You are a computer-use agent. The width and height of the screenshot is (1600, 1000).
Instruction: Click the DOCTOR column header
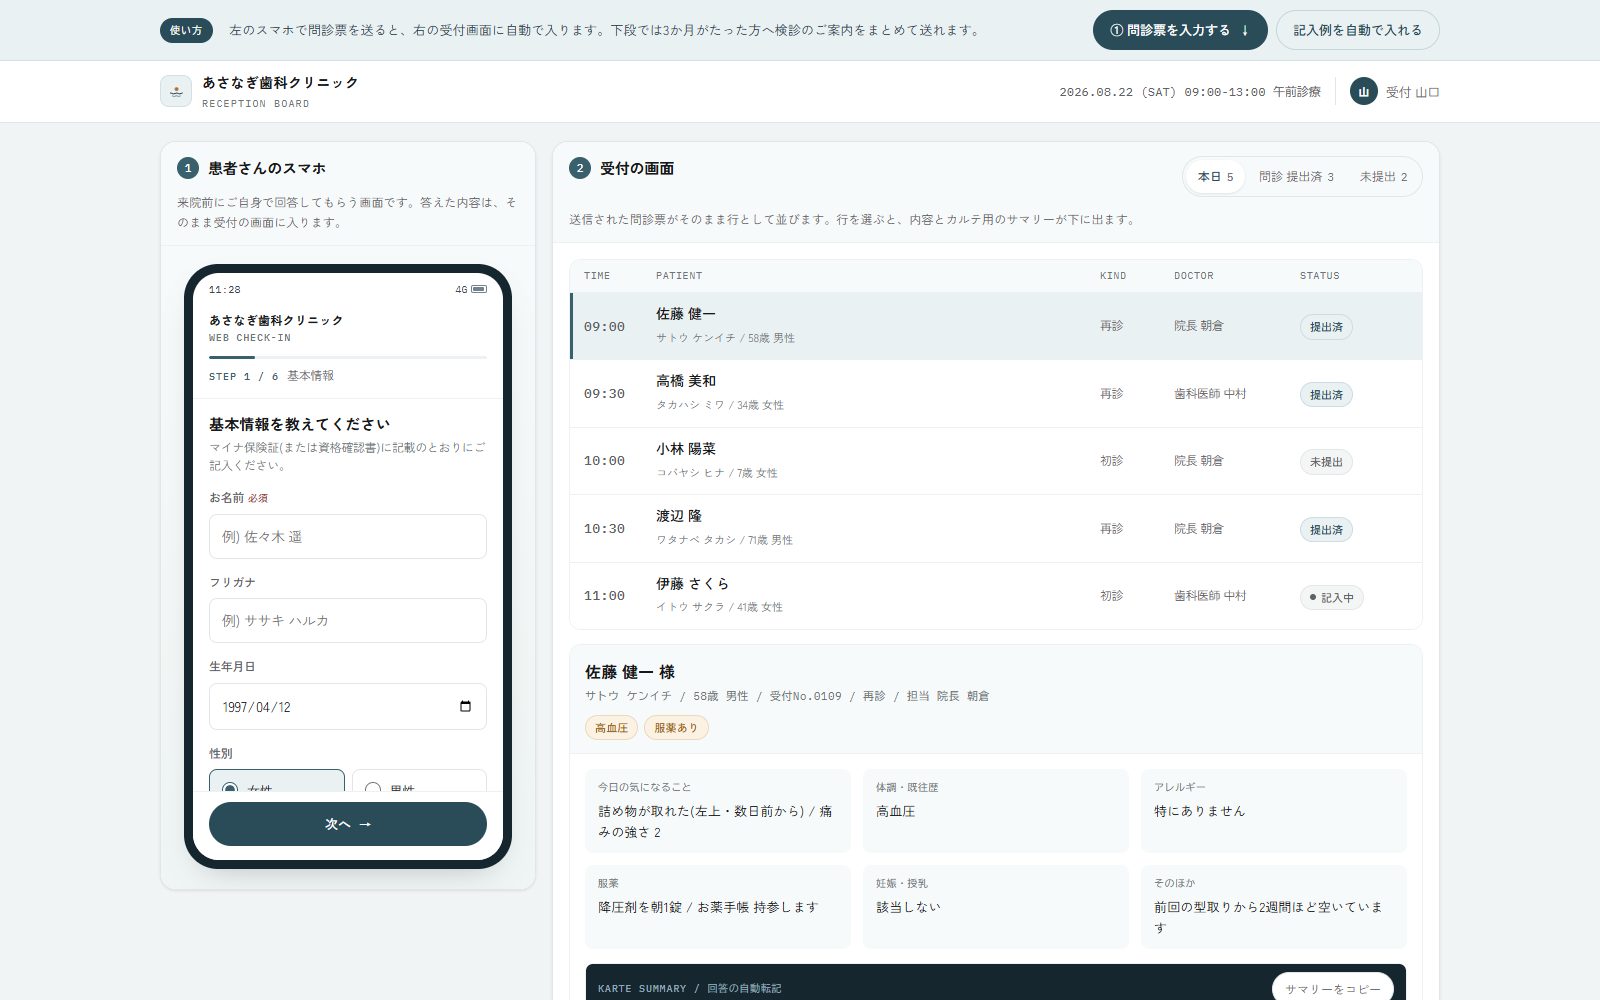click(1194, 276)
